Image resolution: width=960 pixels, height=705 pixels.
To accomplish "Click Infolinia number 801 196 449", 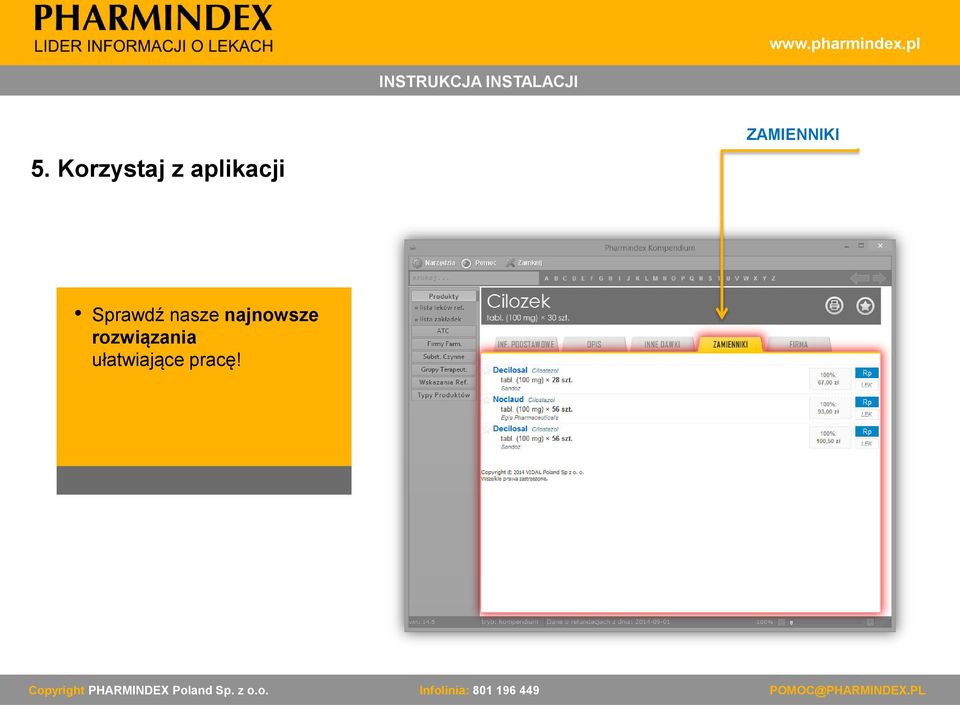I will (x=506, y=690).
